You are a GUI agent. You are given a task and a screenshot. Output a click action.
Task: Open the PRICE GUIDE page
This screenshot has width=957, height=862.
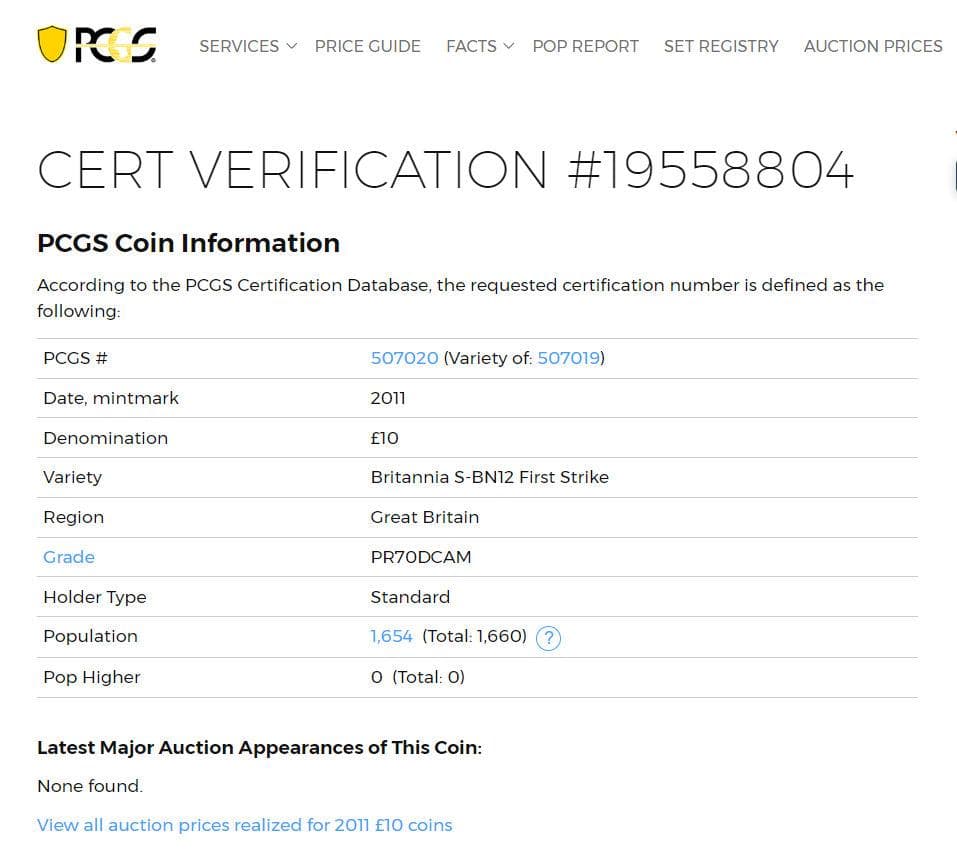[x=367, y=46]
